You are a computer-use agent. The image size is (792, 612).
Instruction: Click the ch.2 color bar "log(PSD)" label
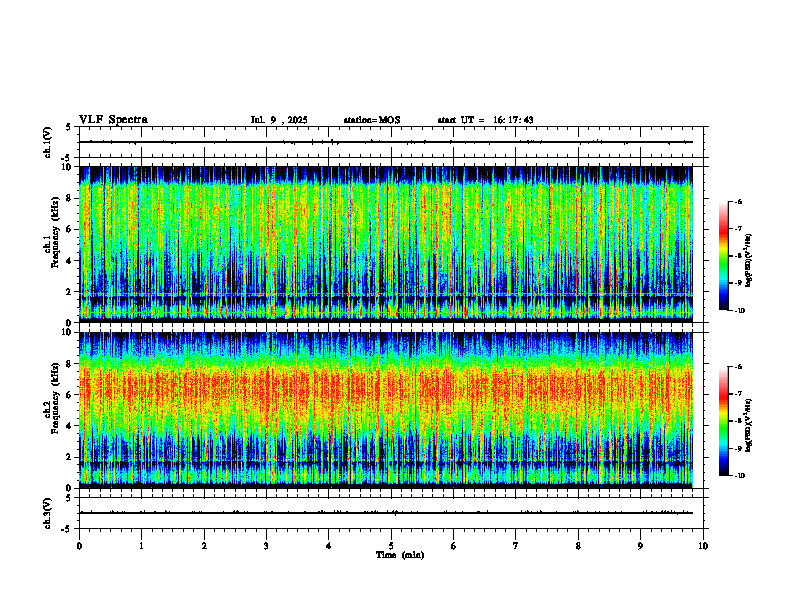(749, 425)
